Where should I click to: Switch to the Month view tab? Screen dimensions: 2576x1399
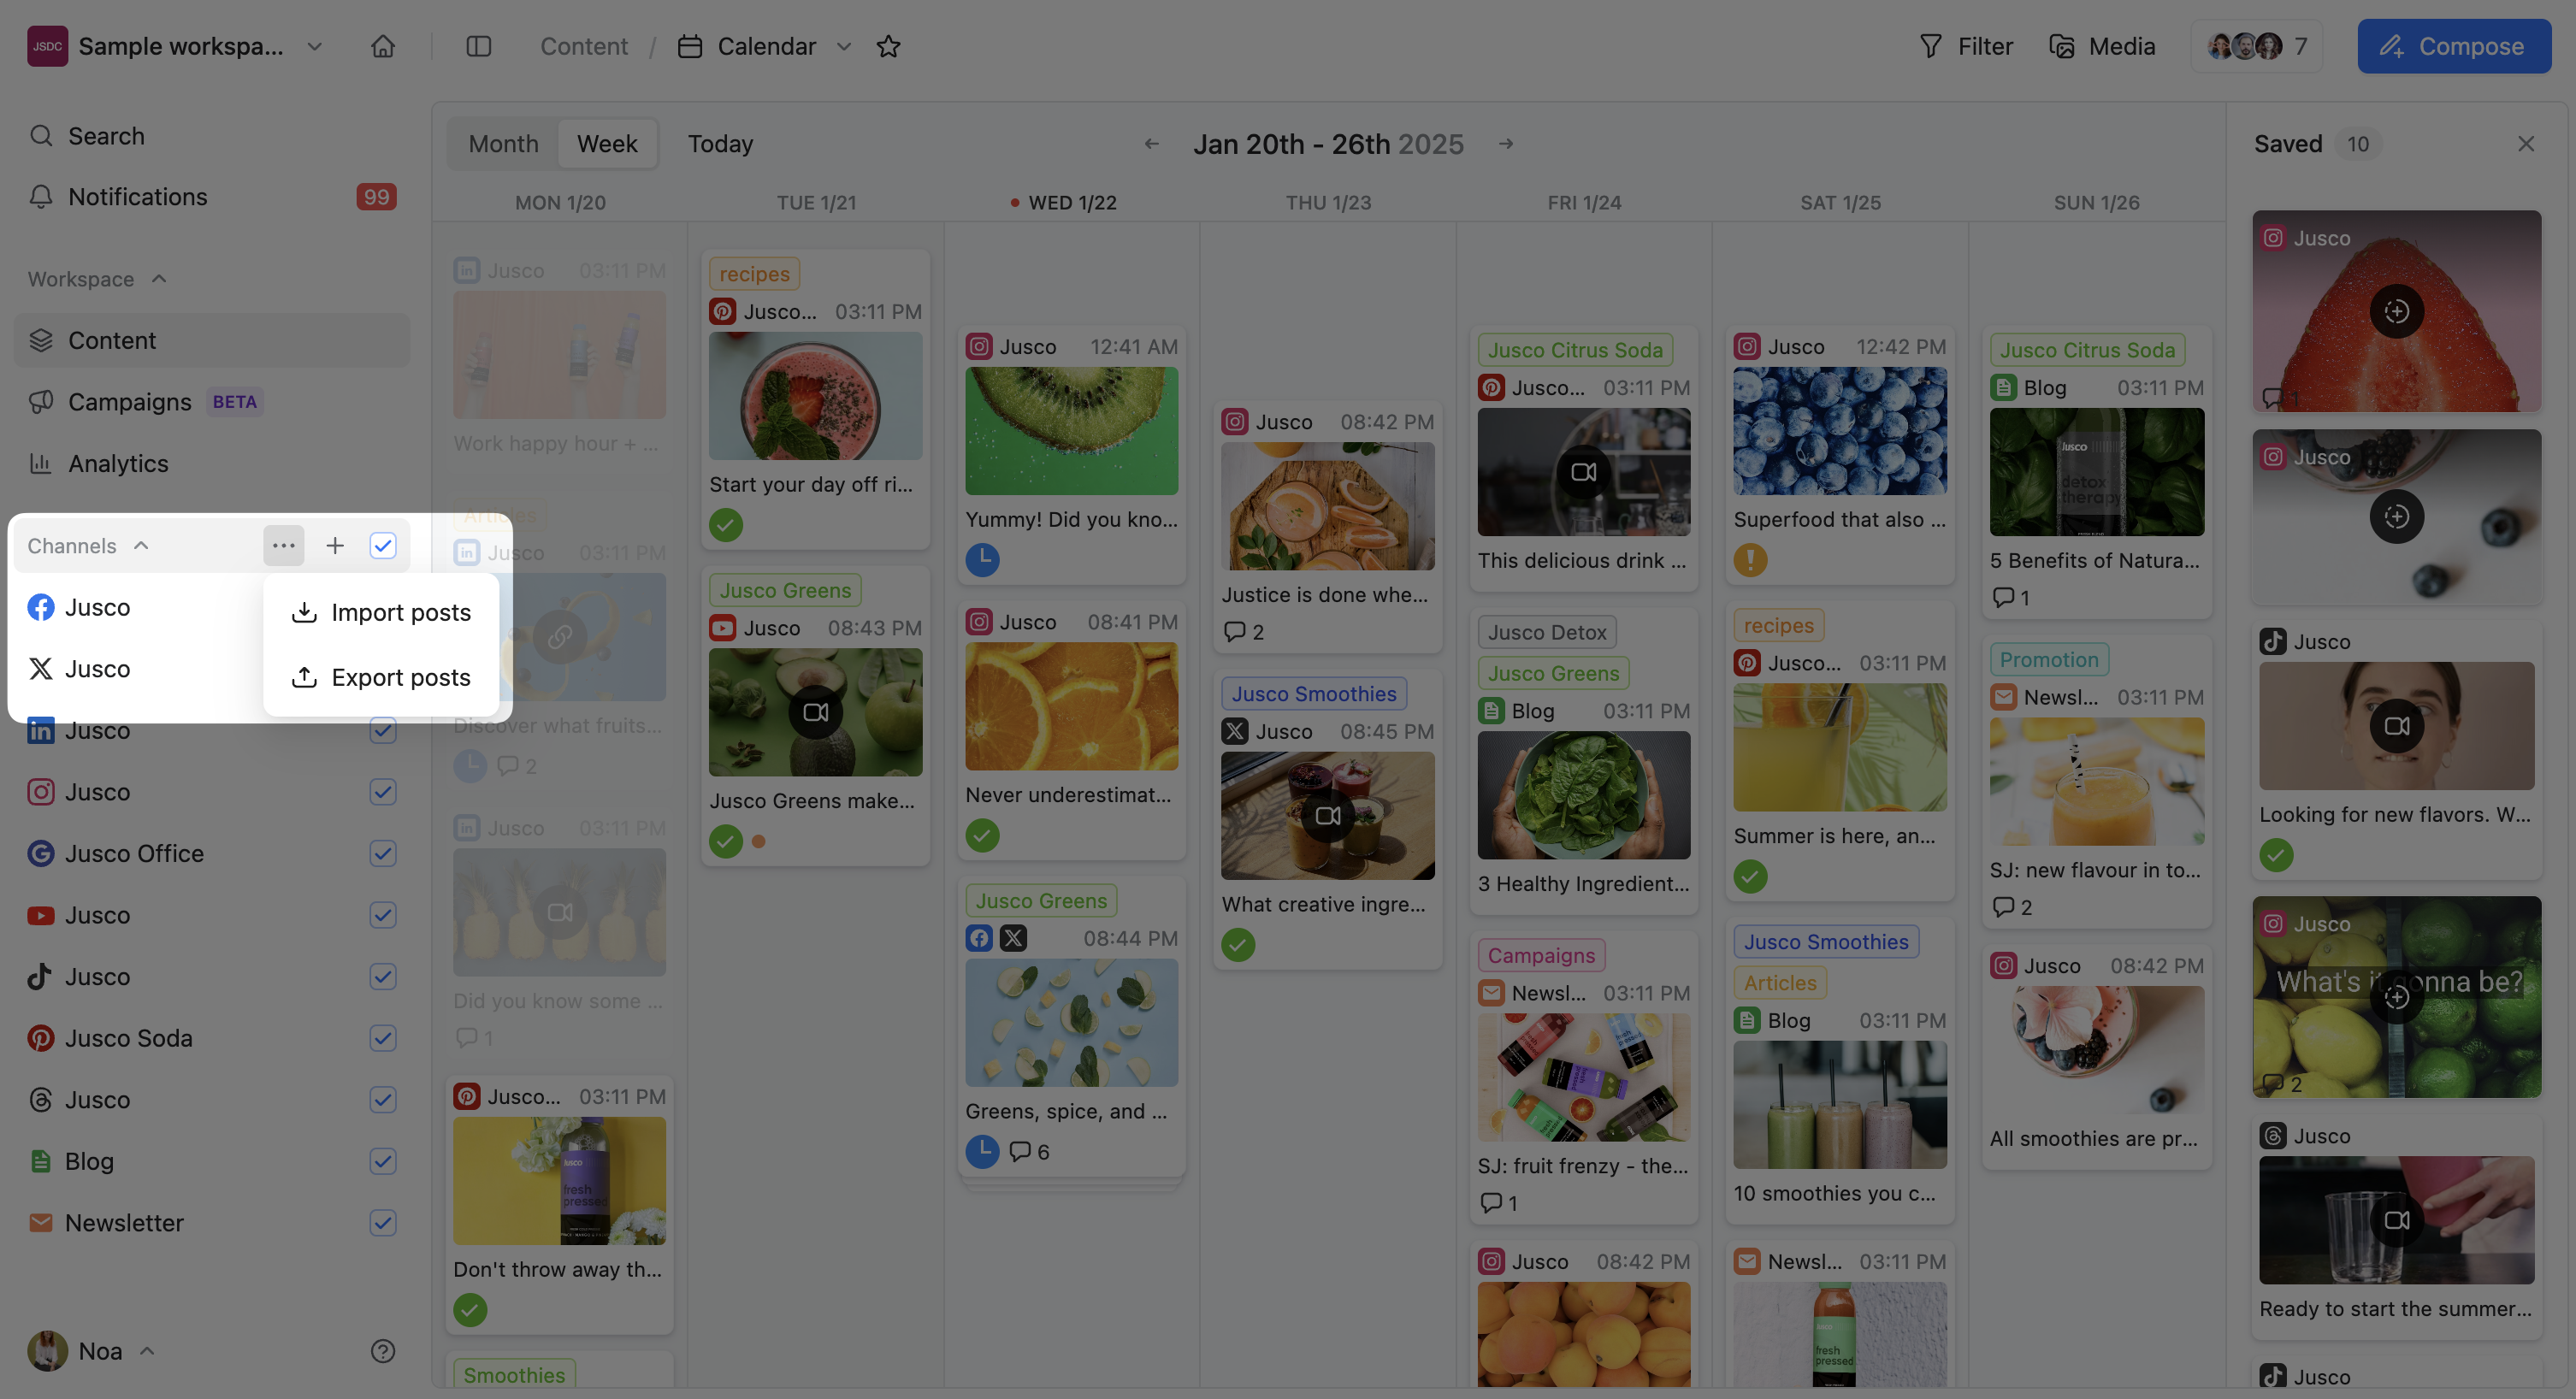pyautogui.click(x=503, y=144)
